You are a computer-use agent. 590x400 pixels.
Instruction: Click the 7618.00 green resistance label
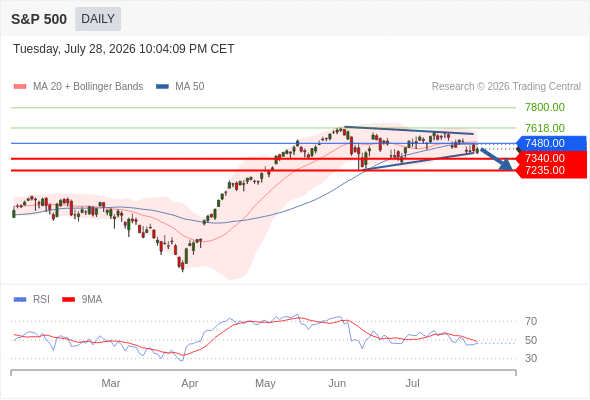point(545,128)
